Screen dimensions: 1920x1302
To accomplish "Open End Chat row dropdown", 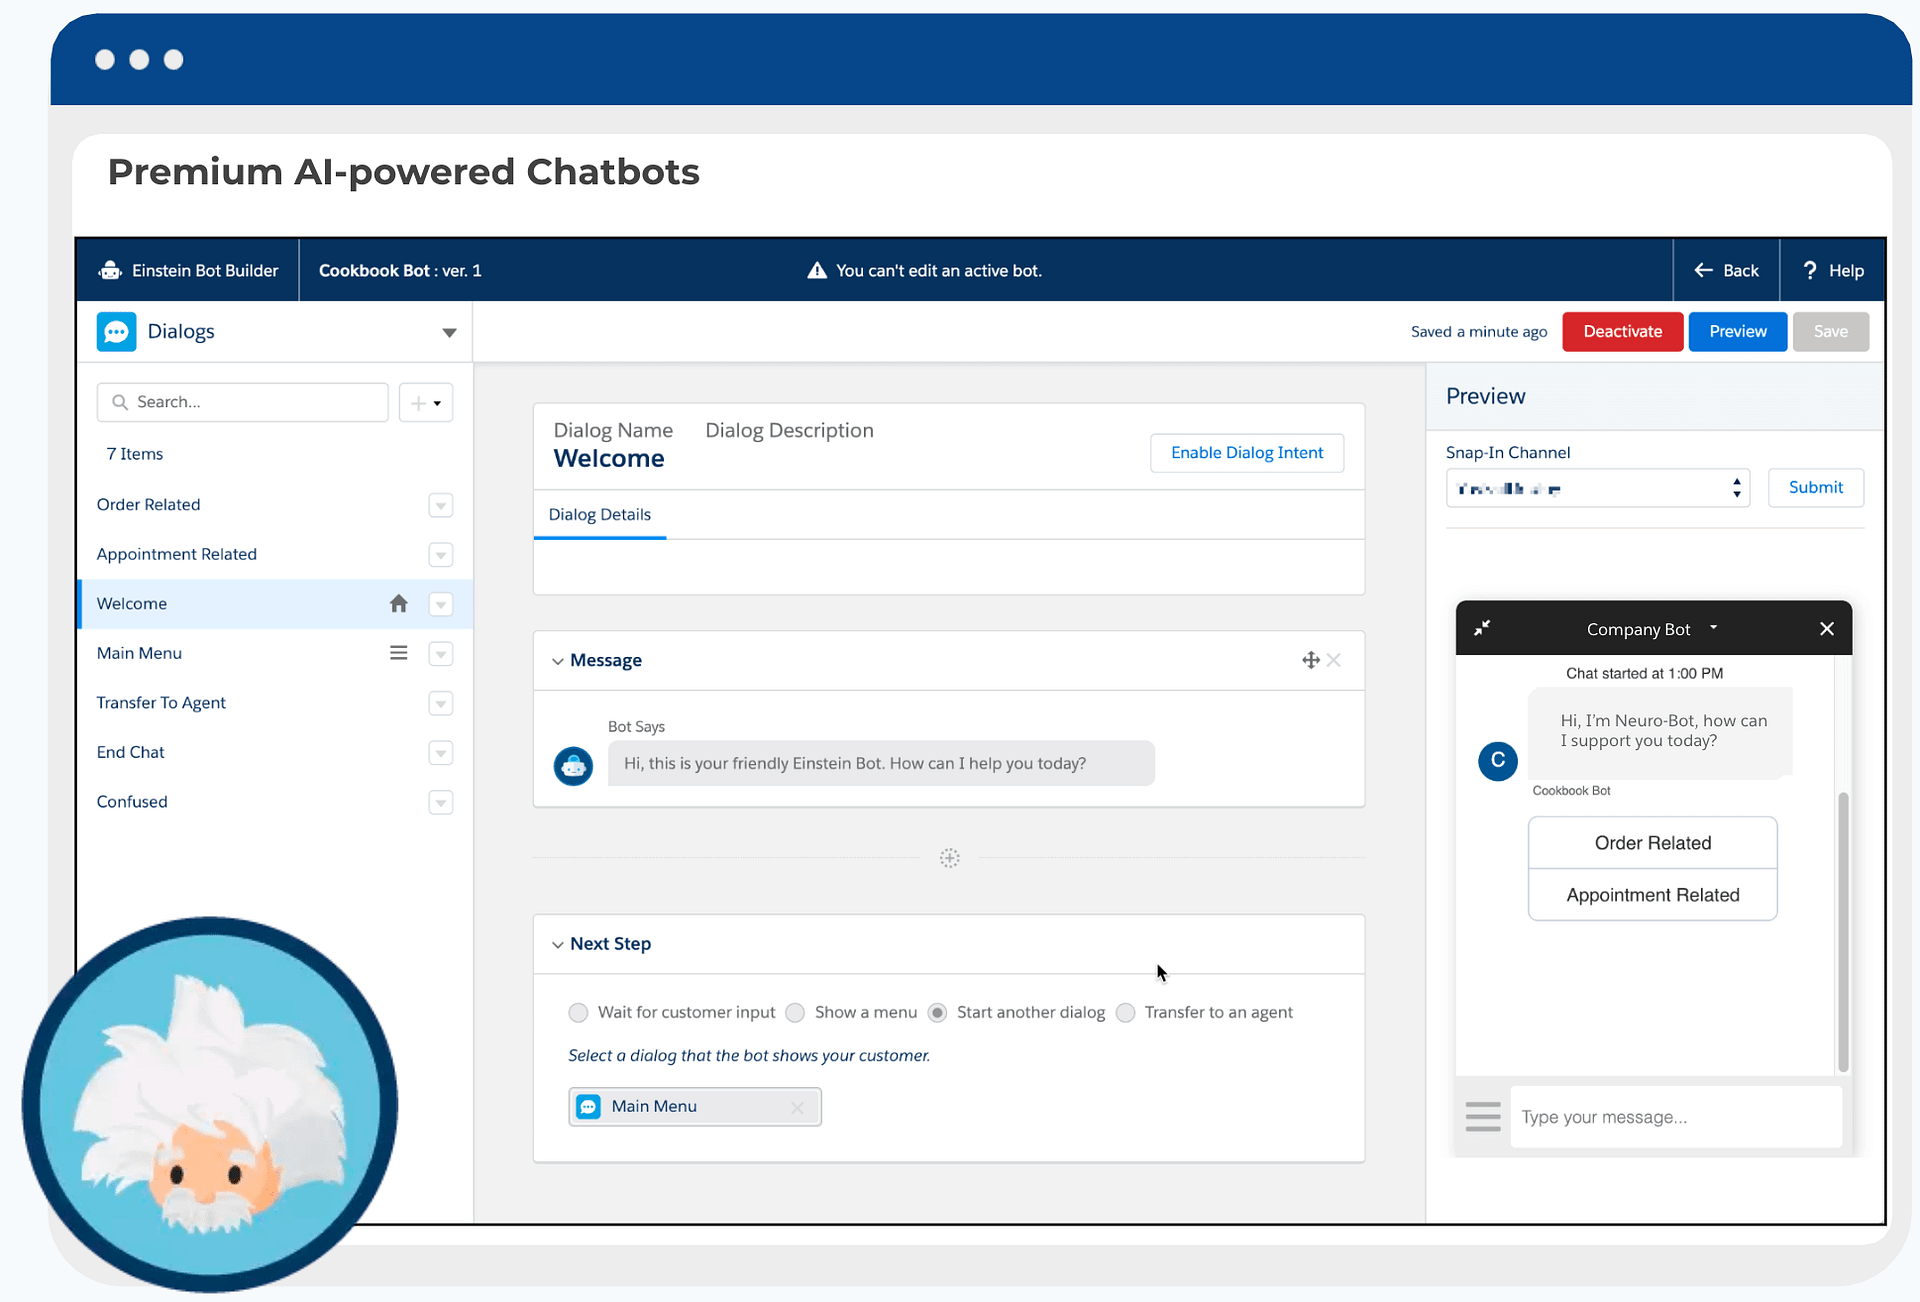I will [x=440, y=752].
